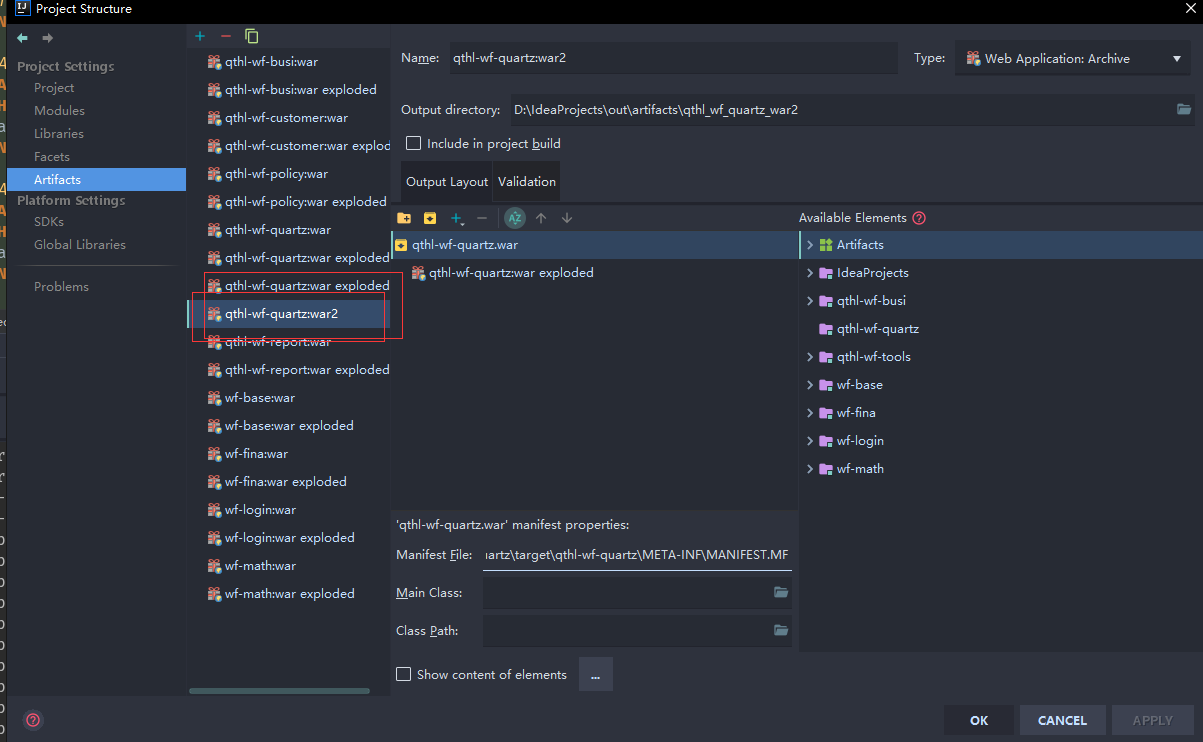
Task: Expand the IdeaProjects node
Action: pos(810,273)
